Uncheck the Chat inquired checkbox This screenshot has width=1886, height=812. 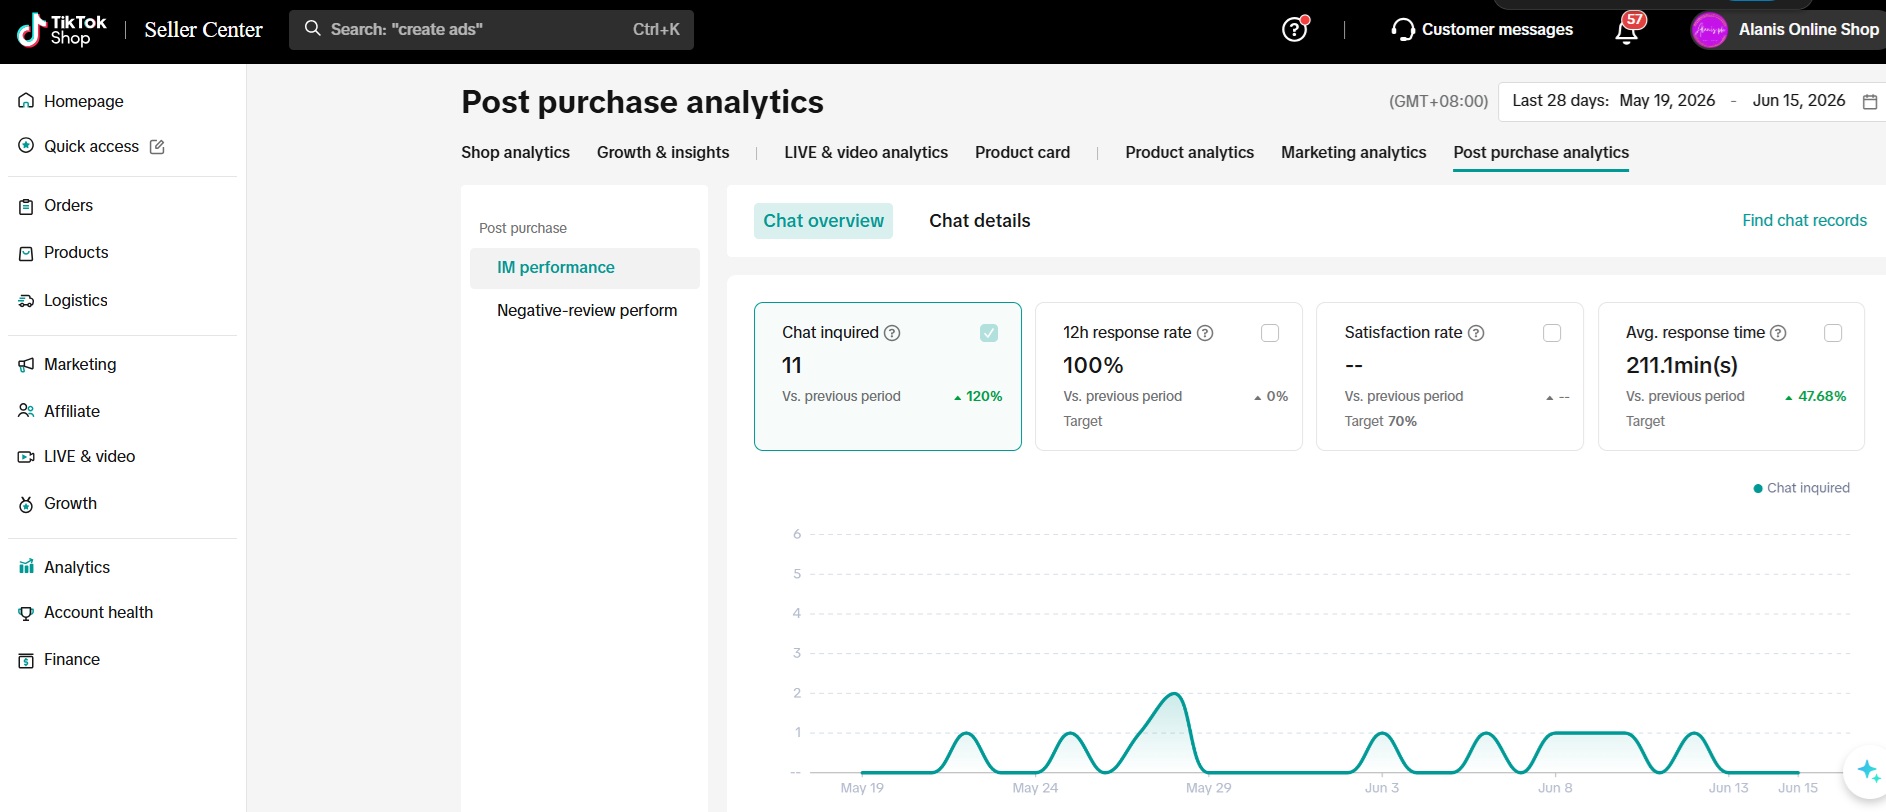(x=989, y=333)
